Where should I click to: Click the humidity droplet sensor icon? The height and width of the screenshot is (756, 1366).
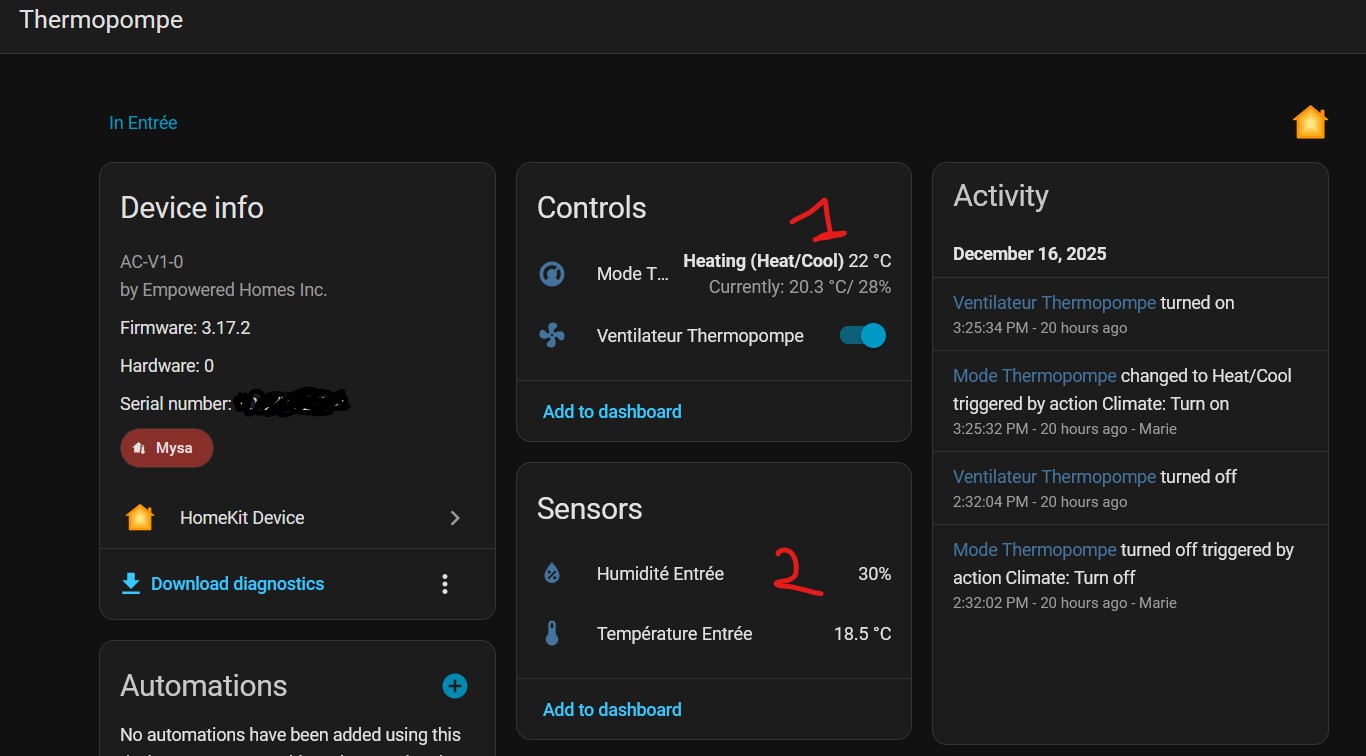(x=552, y=574)
